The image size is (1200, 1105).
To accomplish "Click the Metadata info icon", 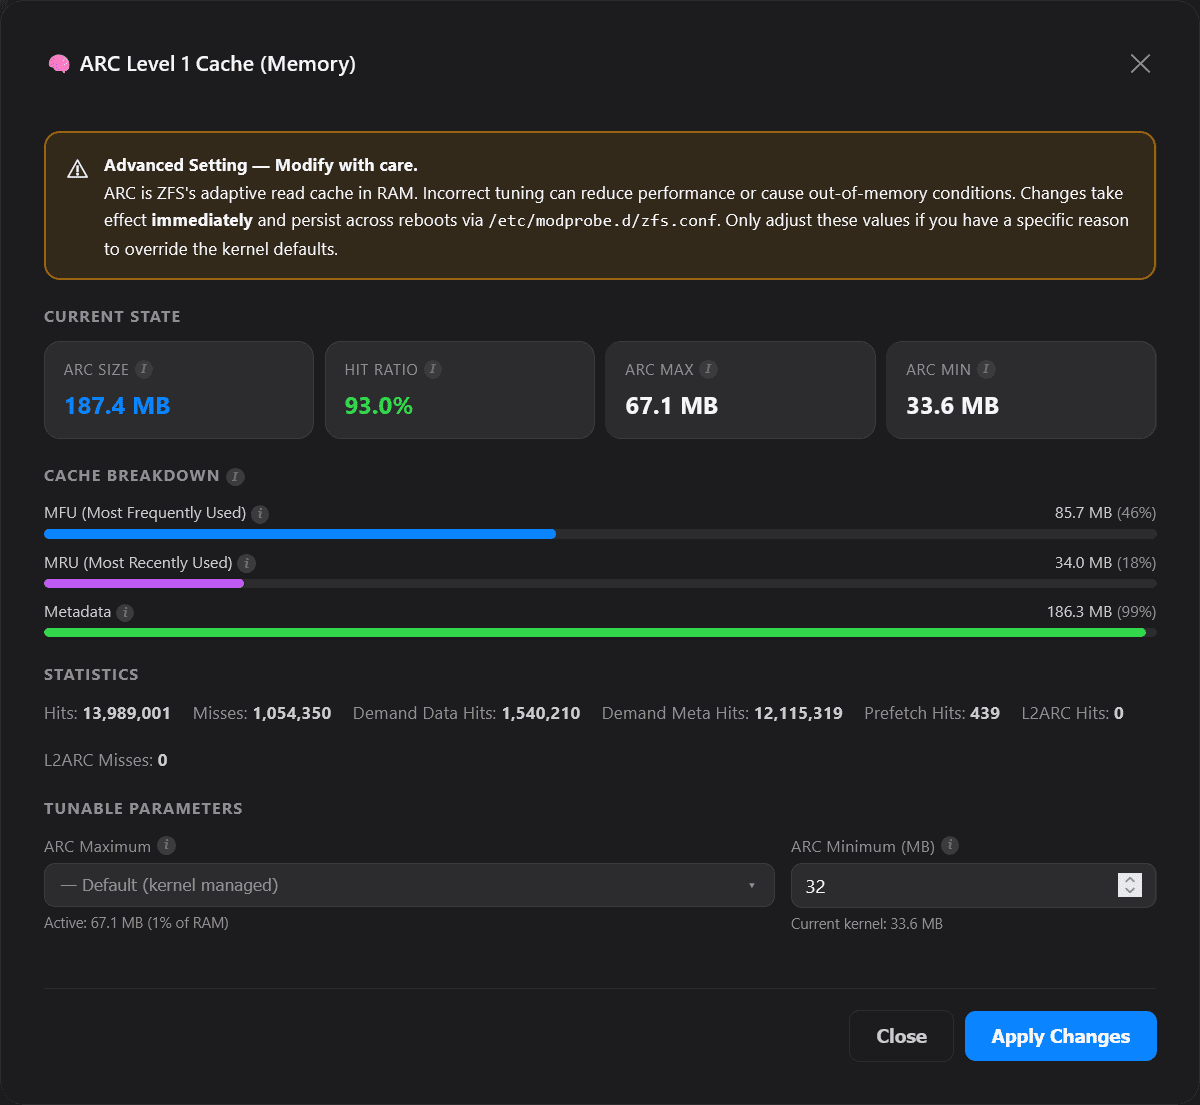I will tap(125, 612).
